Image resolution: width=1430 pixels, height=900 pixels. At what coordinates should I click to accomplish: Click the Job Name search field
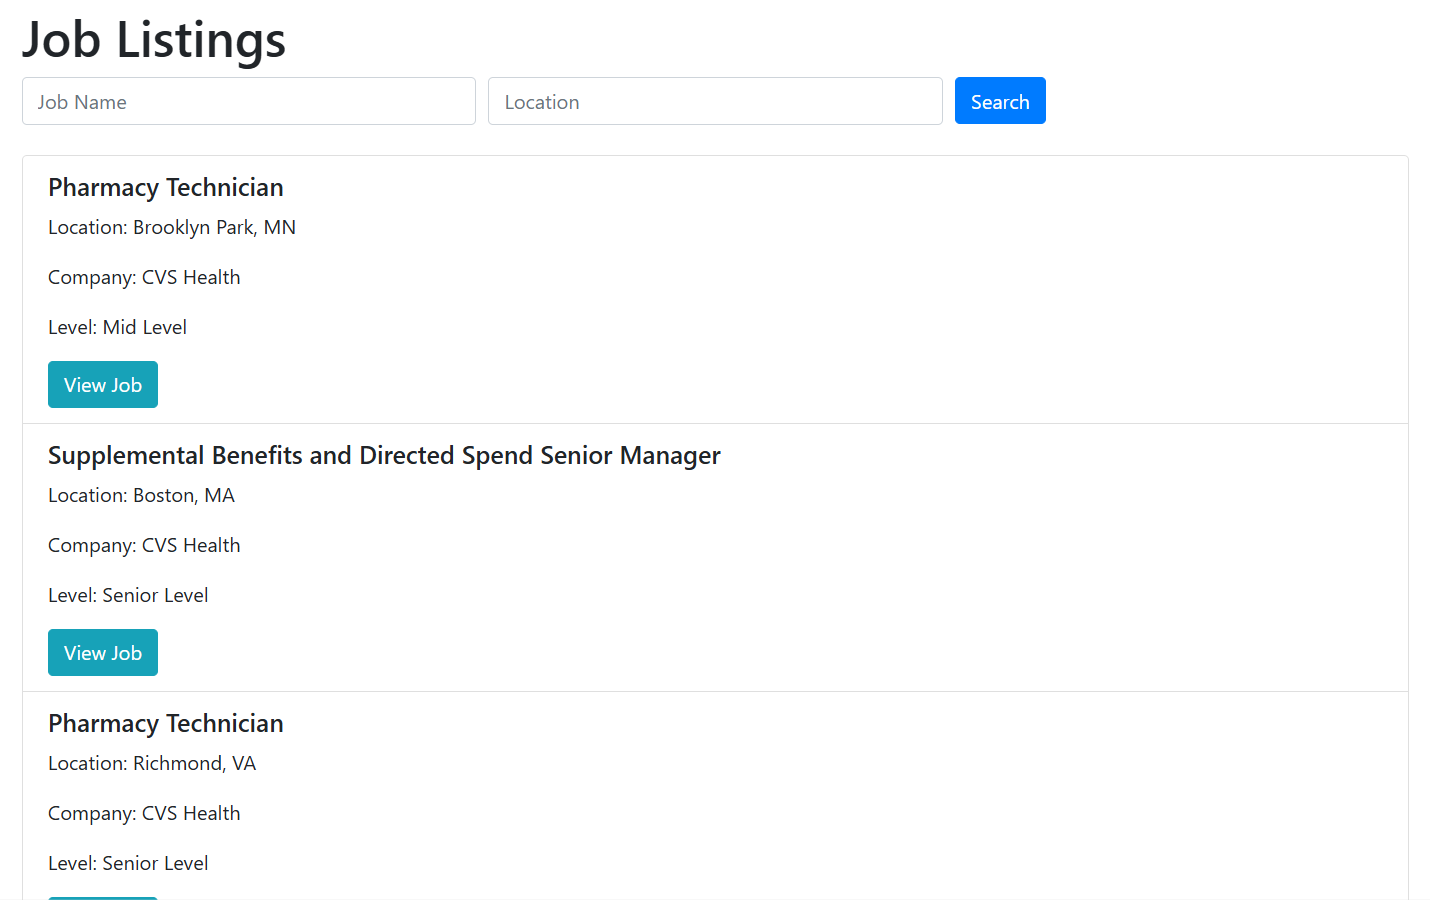(249, 101)
